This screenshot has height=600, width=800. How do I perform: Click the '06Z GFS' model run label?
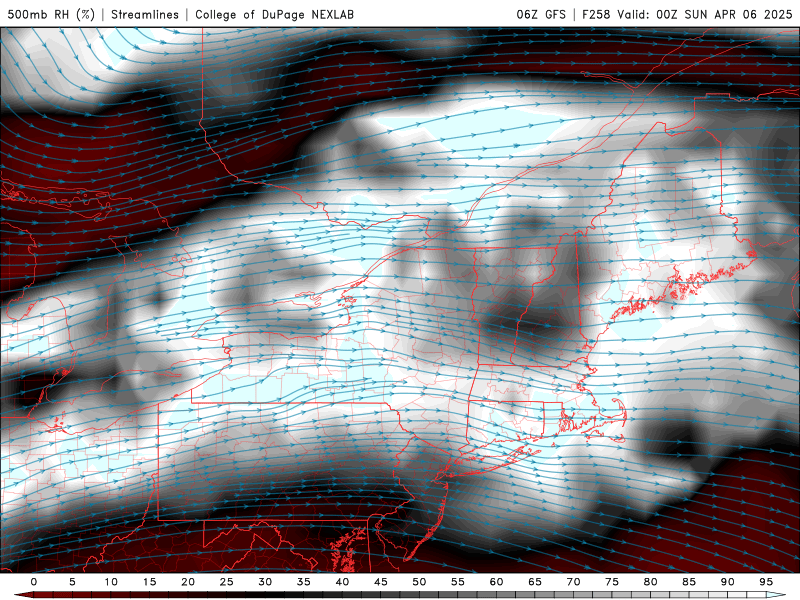(x=541, y=14)
